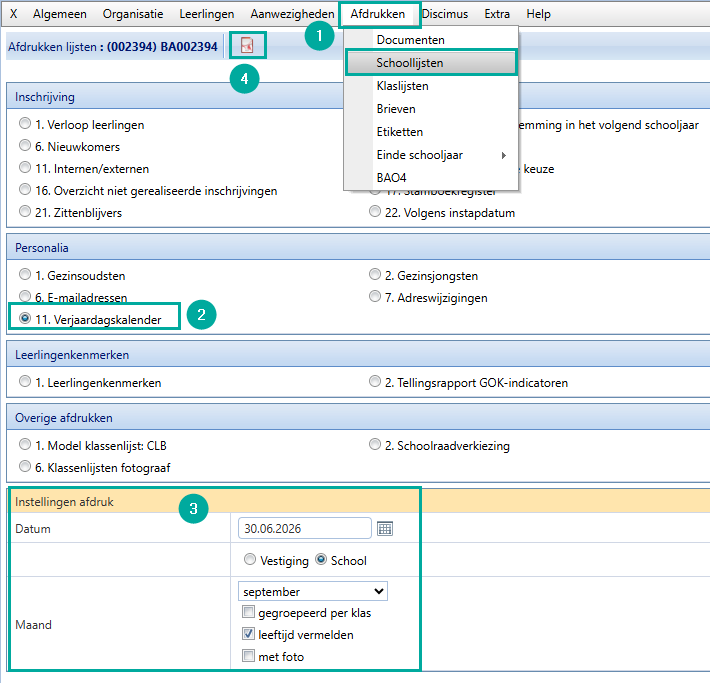
Task: Open the Afdrukken menu
Action: pyautogui.click(x=378, y=14)
